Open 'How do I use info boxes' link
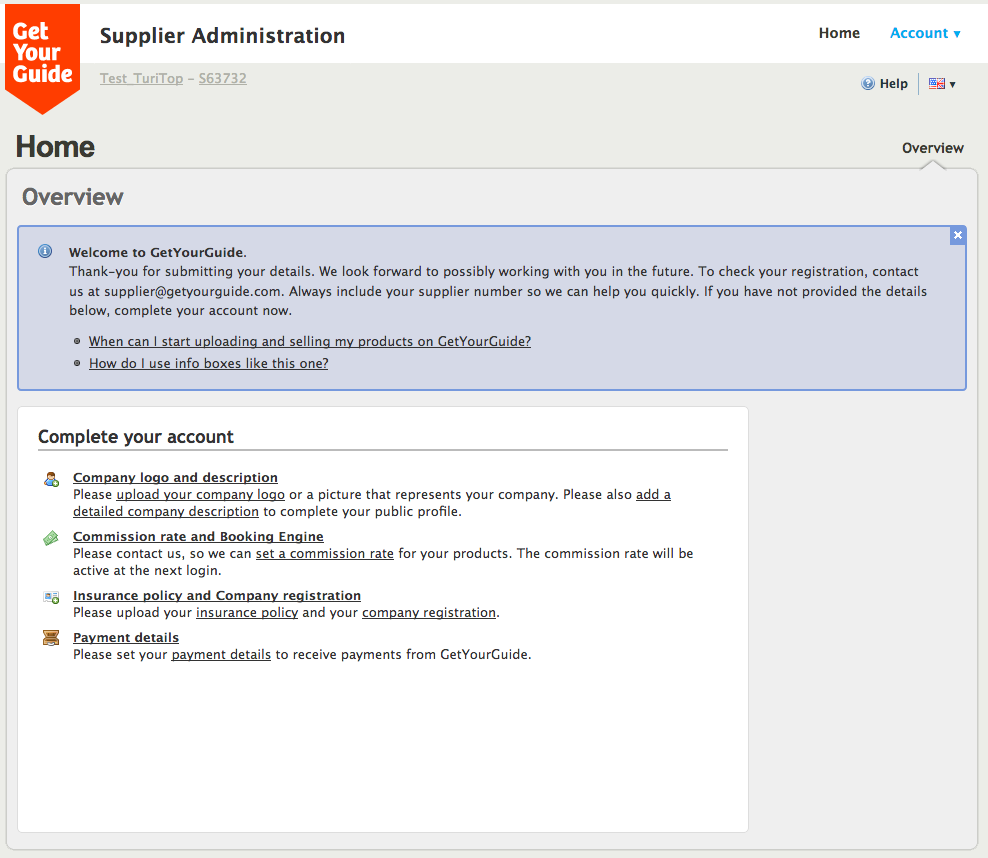The width and height of the screenshot is (988, 858). 208,363
